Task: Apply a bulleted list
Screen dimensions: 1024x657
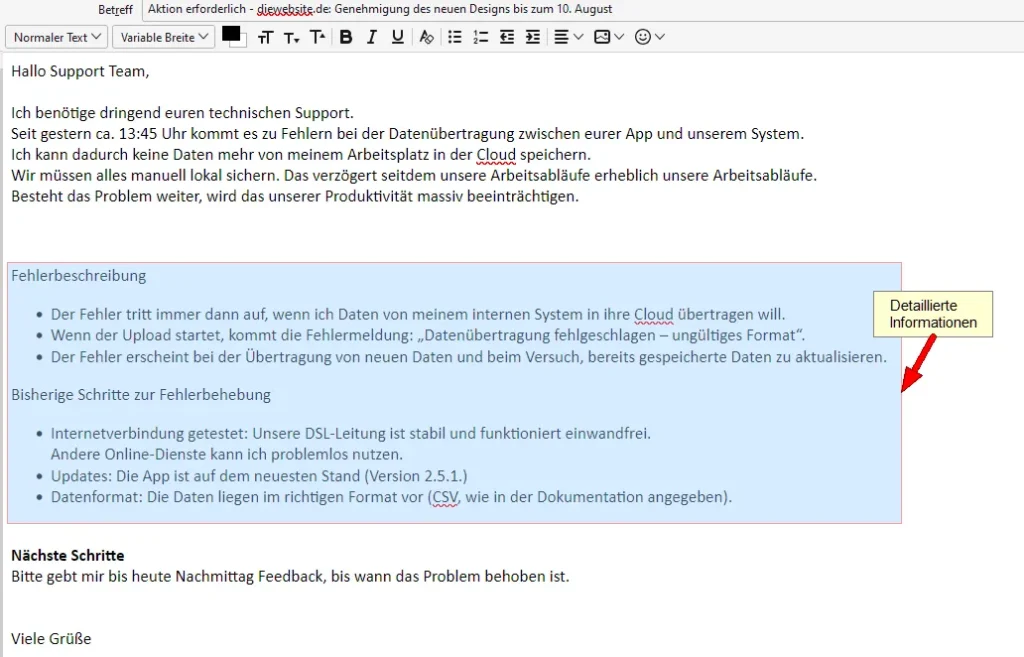Action: [x=454, y=37]
